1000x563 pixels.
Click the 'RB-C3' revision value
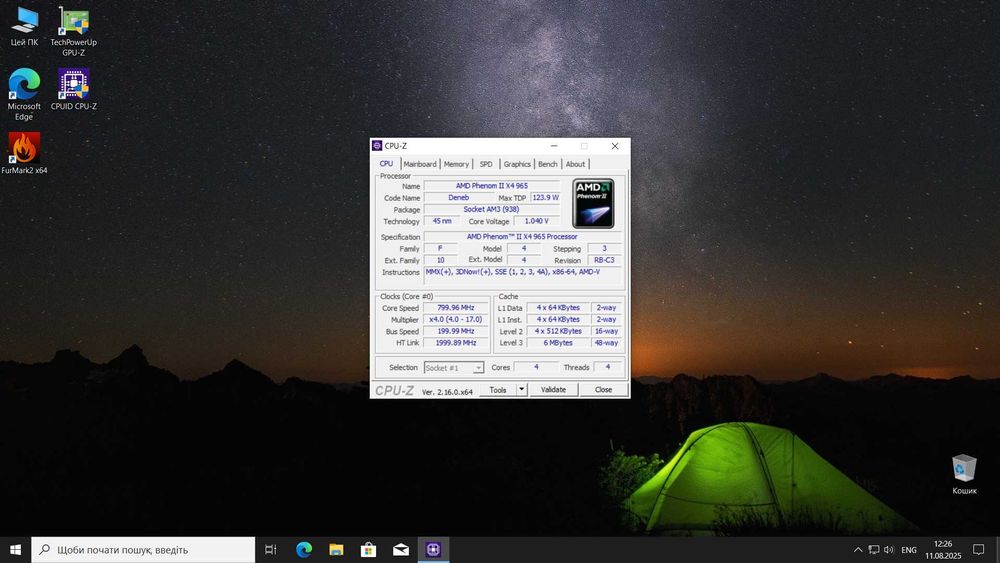pos(604,260)
